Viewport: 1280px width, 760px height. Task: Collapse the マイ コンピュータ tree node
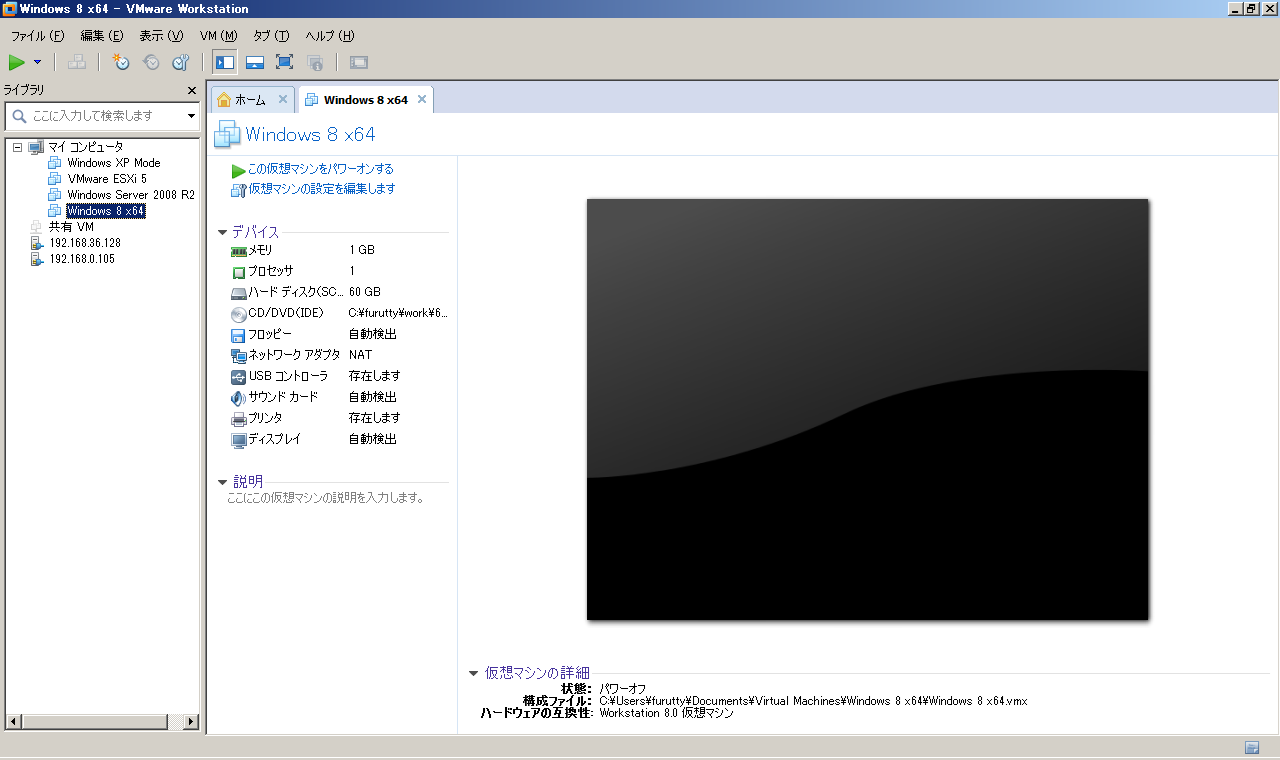tap(17, 147)
